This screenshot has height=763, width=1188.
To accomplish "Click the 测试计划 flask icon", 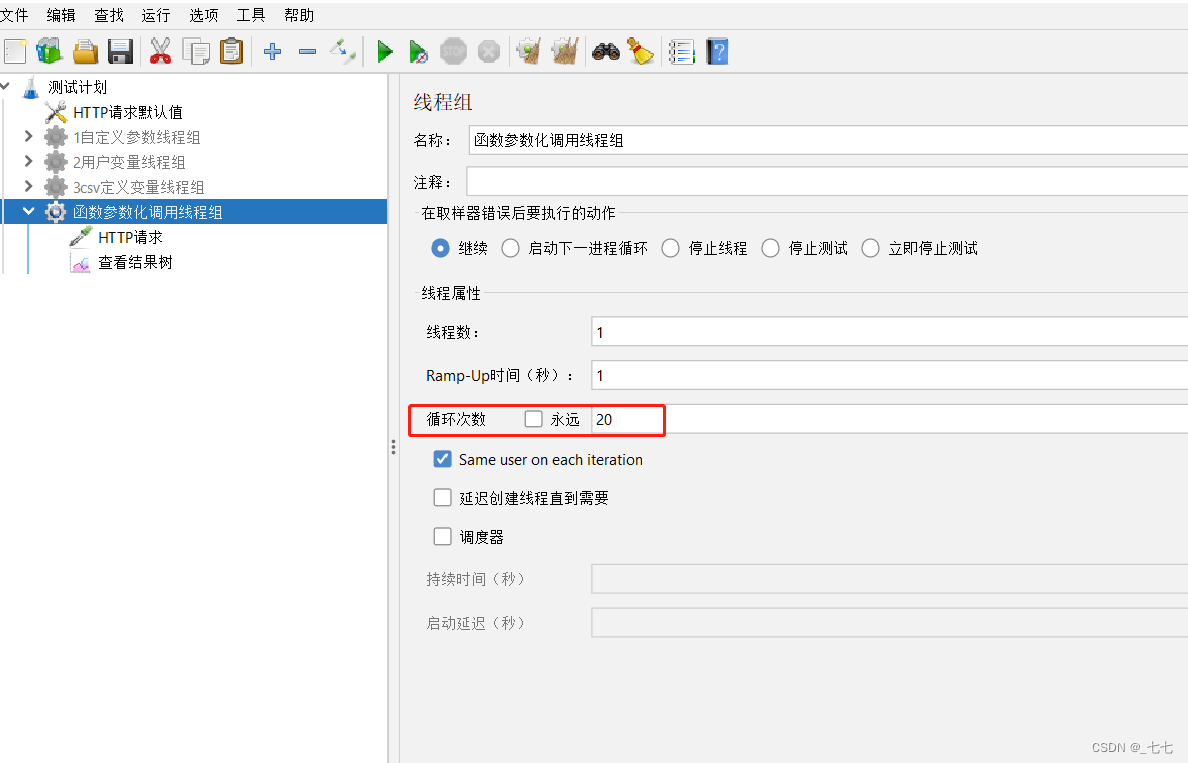I will click(30, 87).
